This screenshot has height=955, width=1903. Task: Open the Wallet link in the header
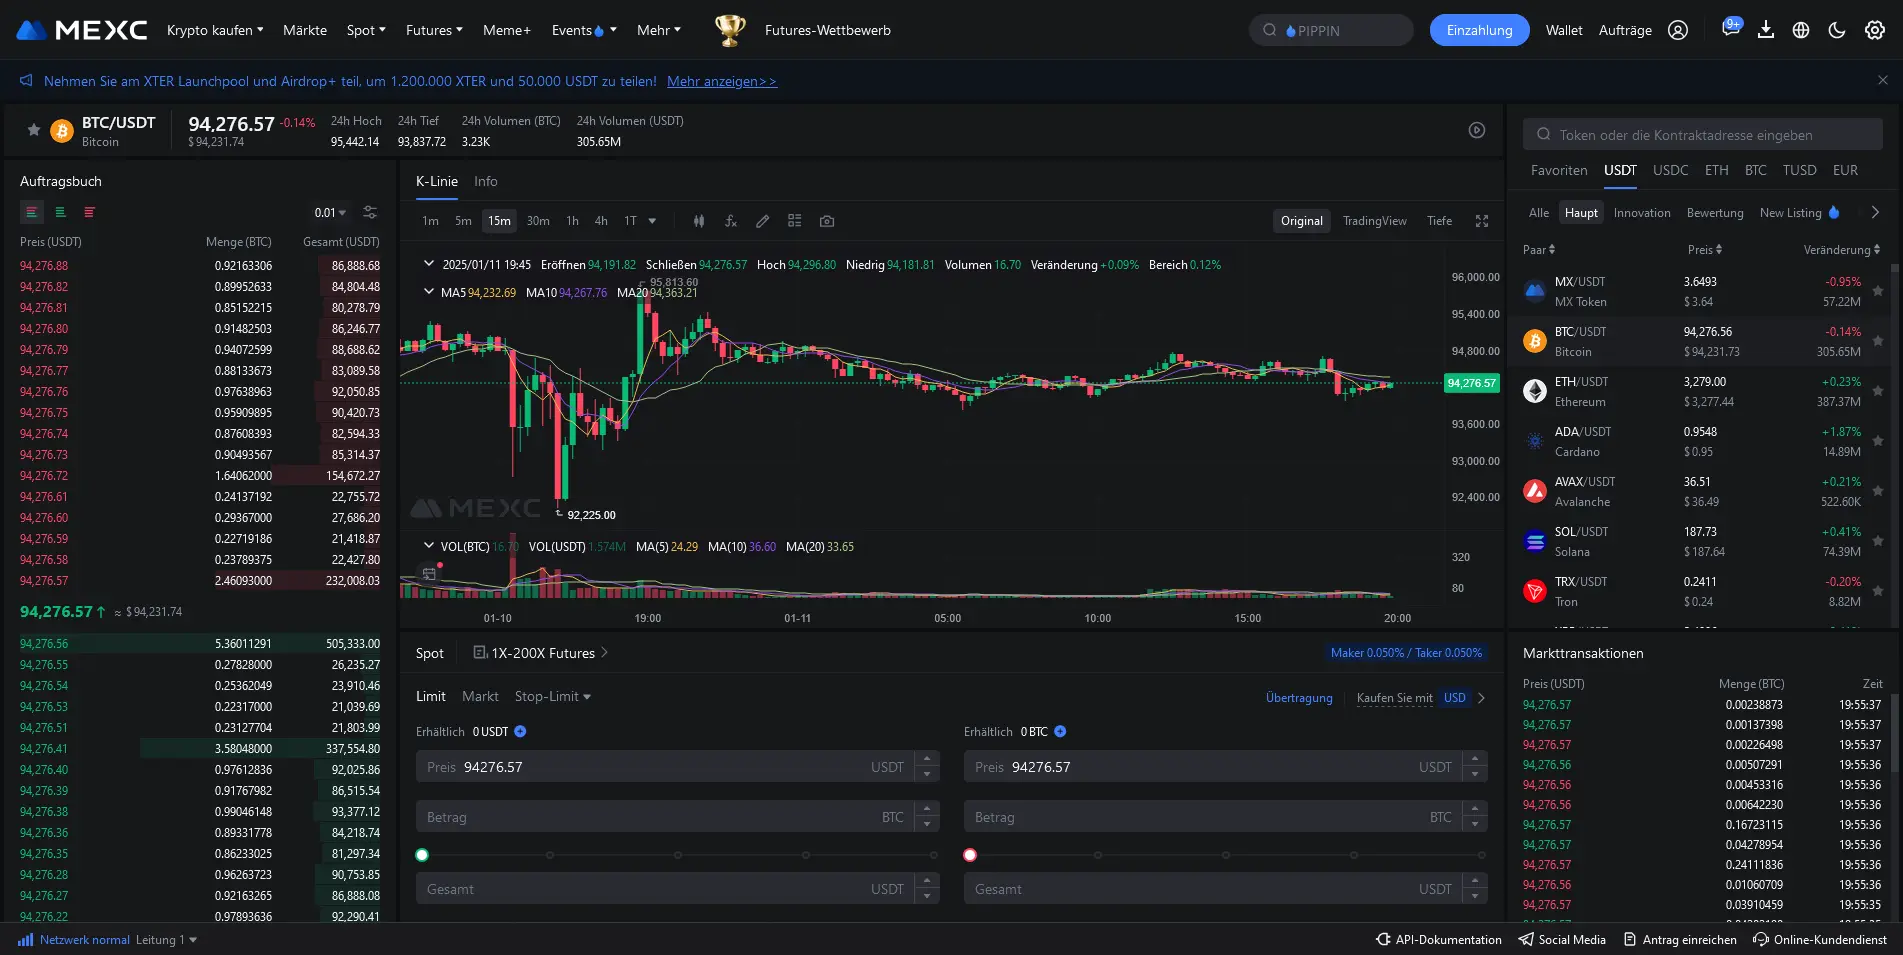pyautogui.click(x=1564, y=30)
